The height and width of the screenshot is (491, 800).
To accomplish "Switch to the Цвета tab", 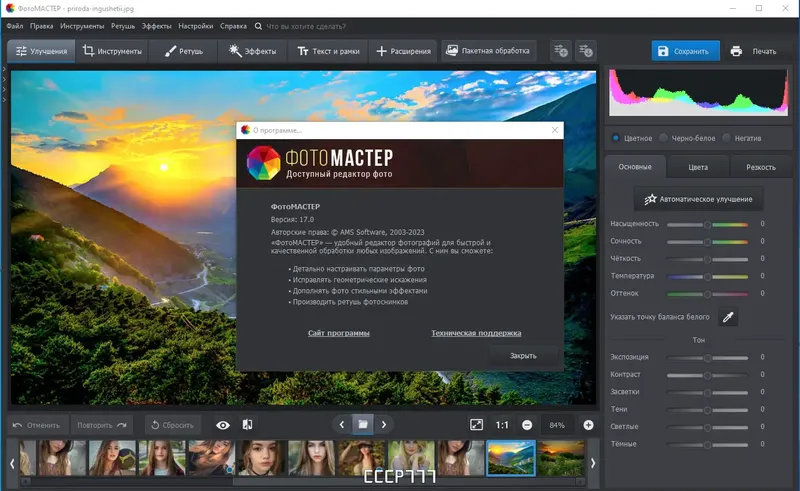I will (x=698, y=167).
